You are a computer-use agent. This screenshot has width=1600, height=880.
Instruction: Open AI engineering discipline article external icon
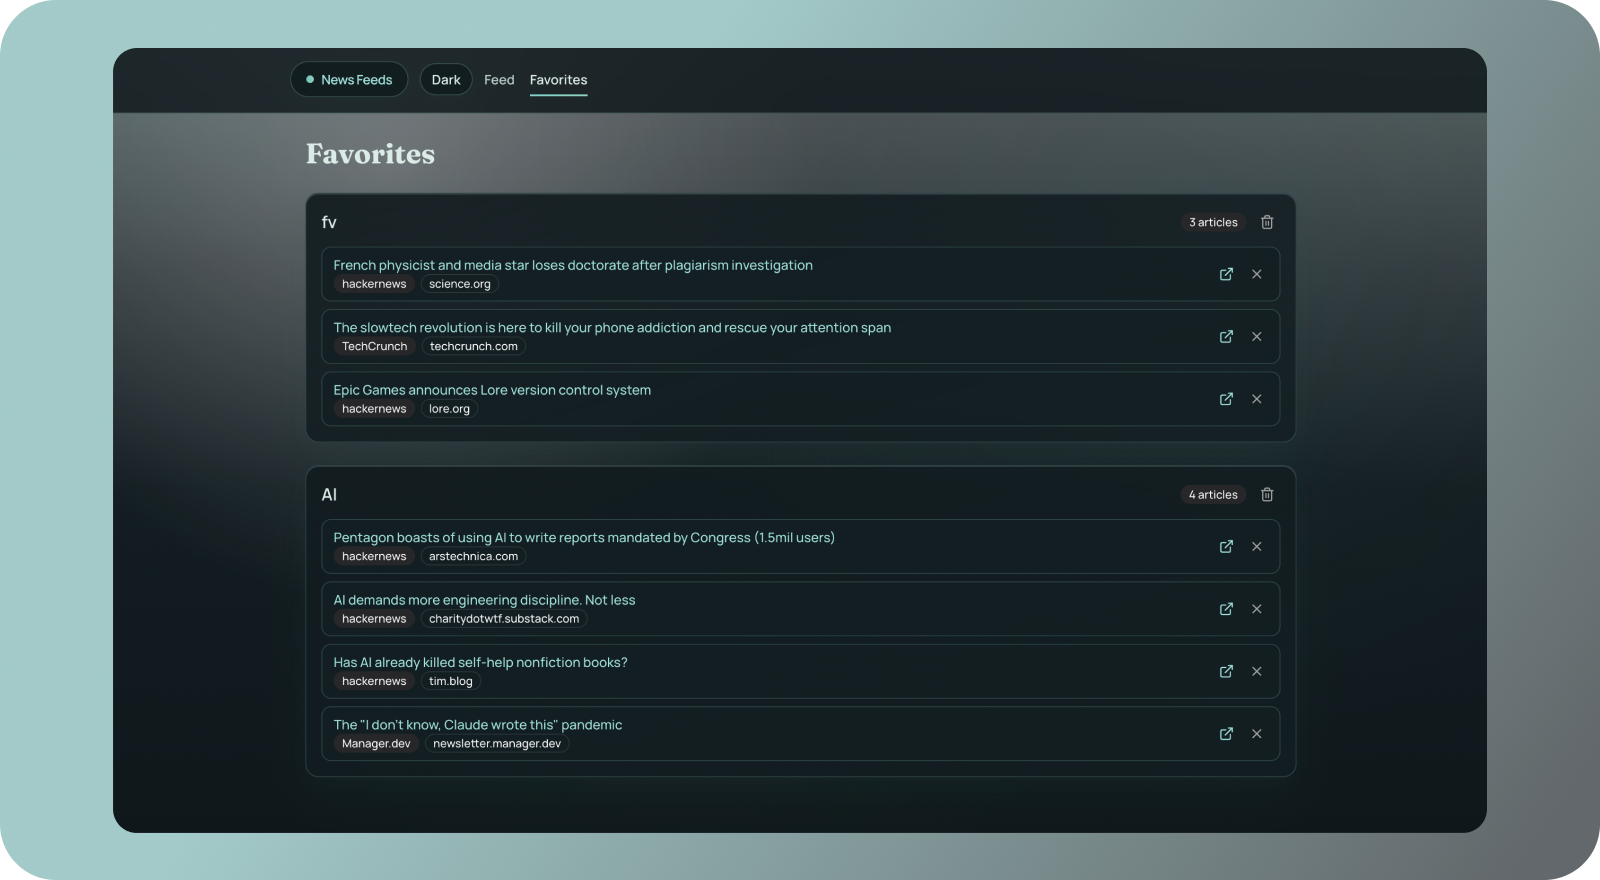1226,609
